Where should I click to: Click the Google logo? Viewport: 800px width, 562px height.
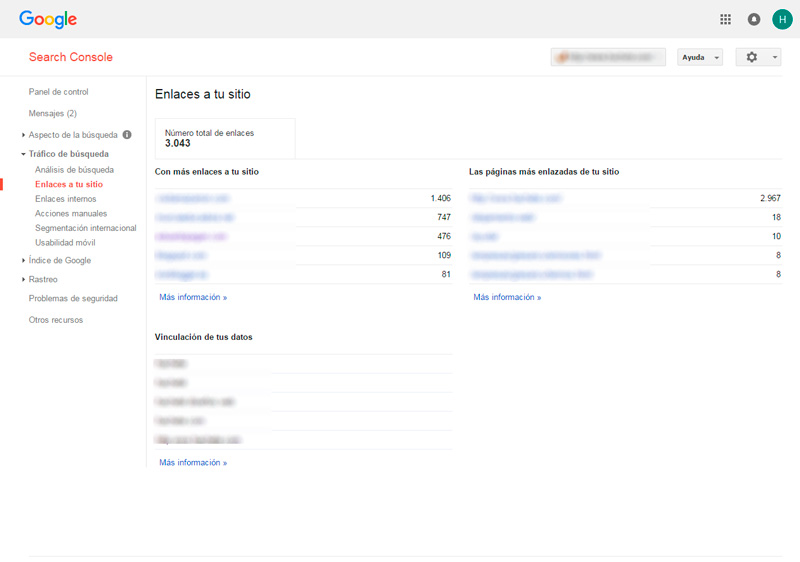[48, 19]
